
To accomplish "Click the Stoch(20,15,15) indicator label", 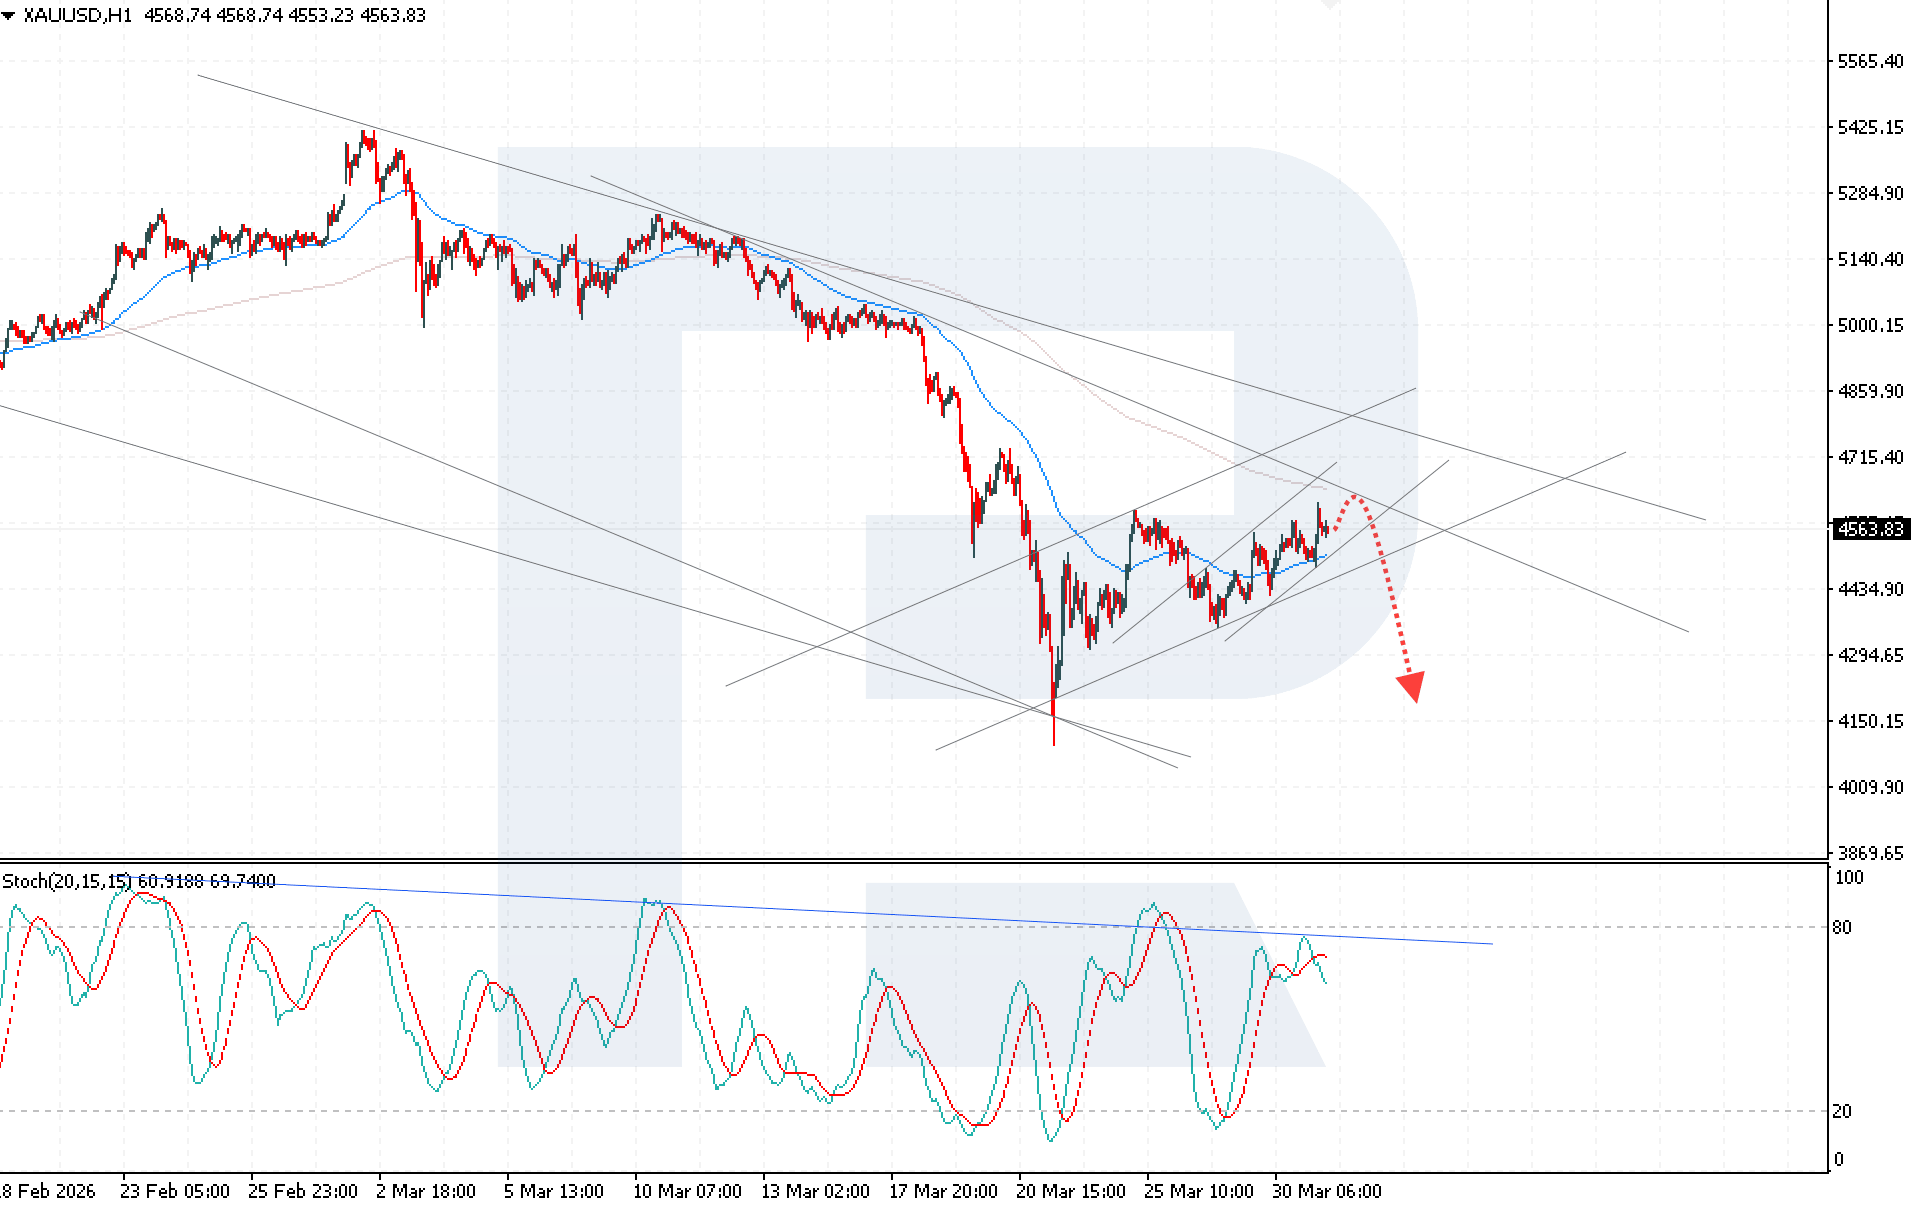I will click(x=66, y=881).
